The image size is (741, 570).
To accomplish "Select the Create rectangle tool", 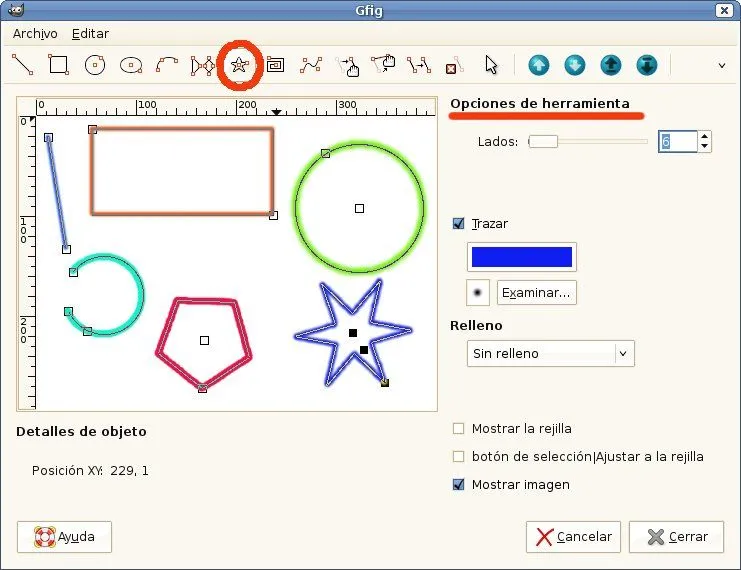I will 59,65.
